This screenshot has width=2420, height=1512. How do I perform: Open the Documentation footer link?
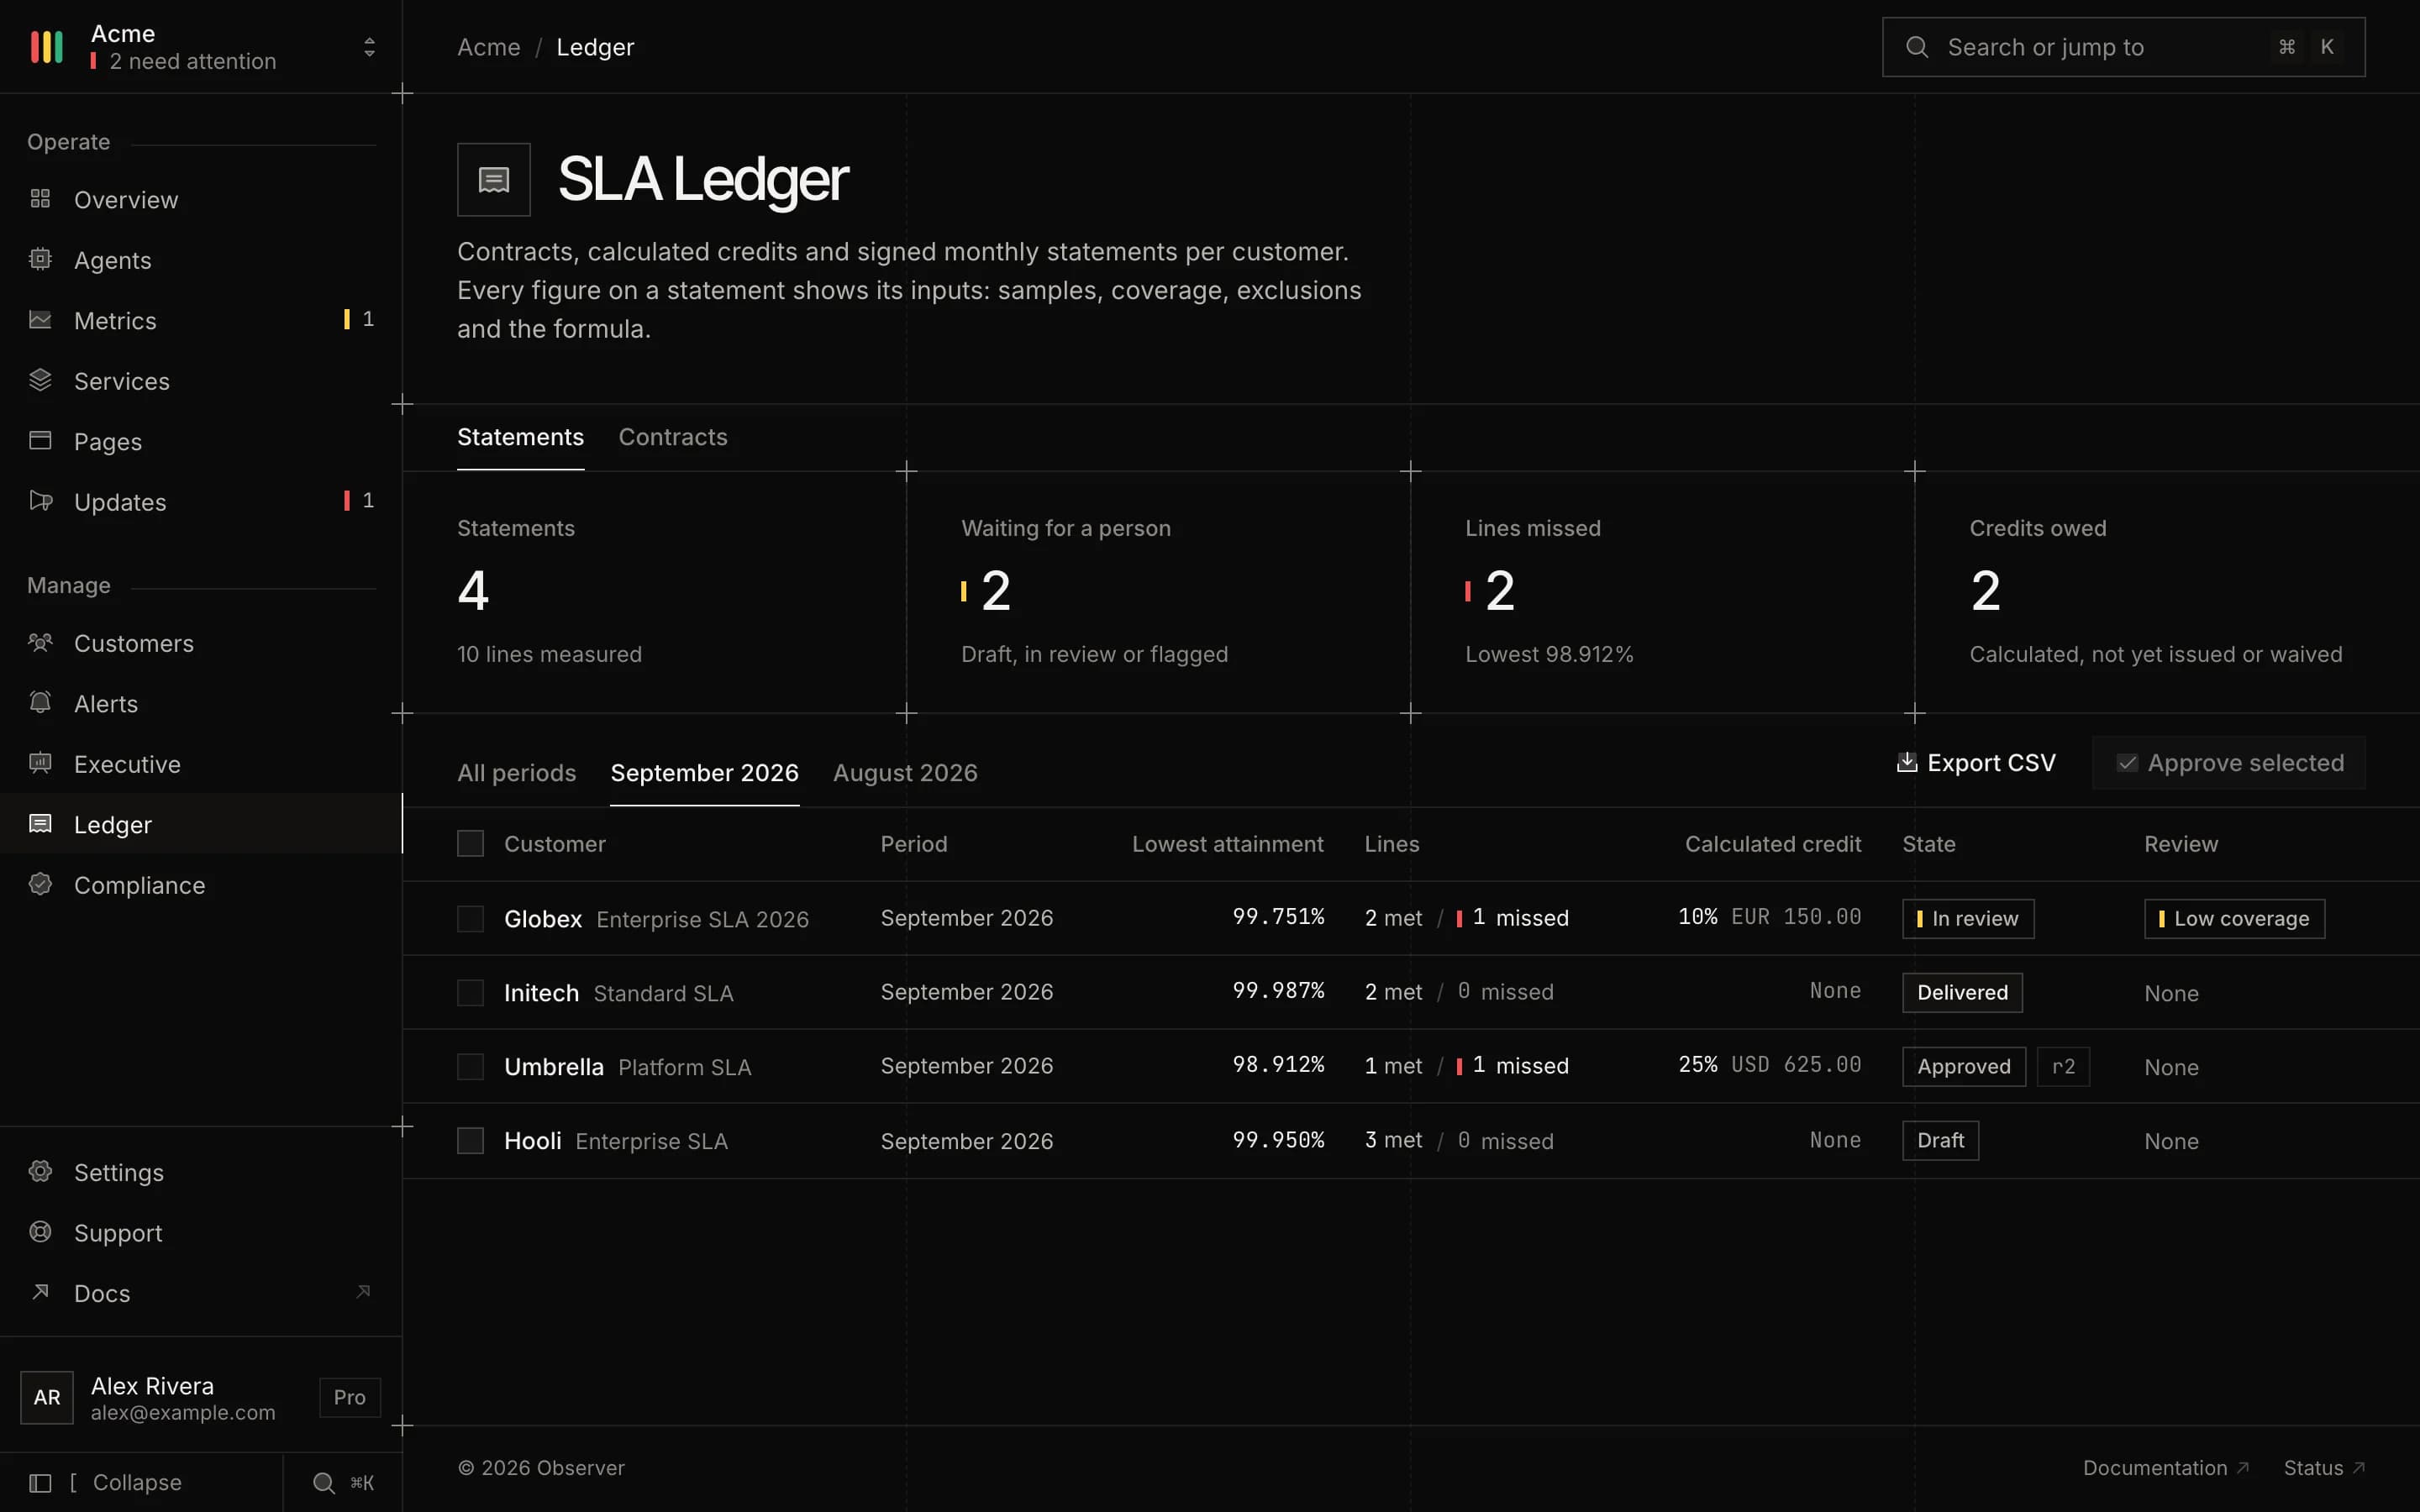[x=2165, y=1467]
